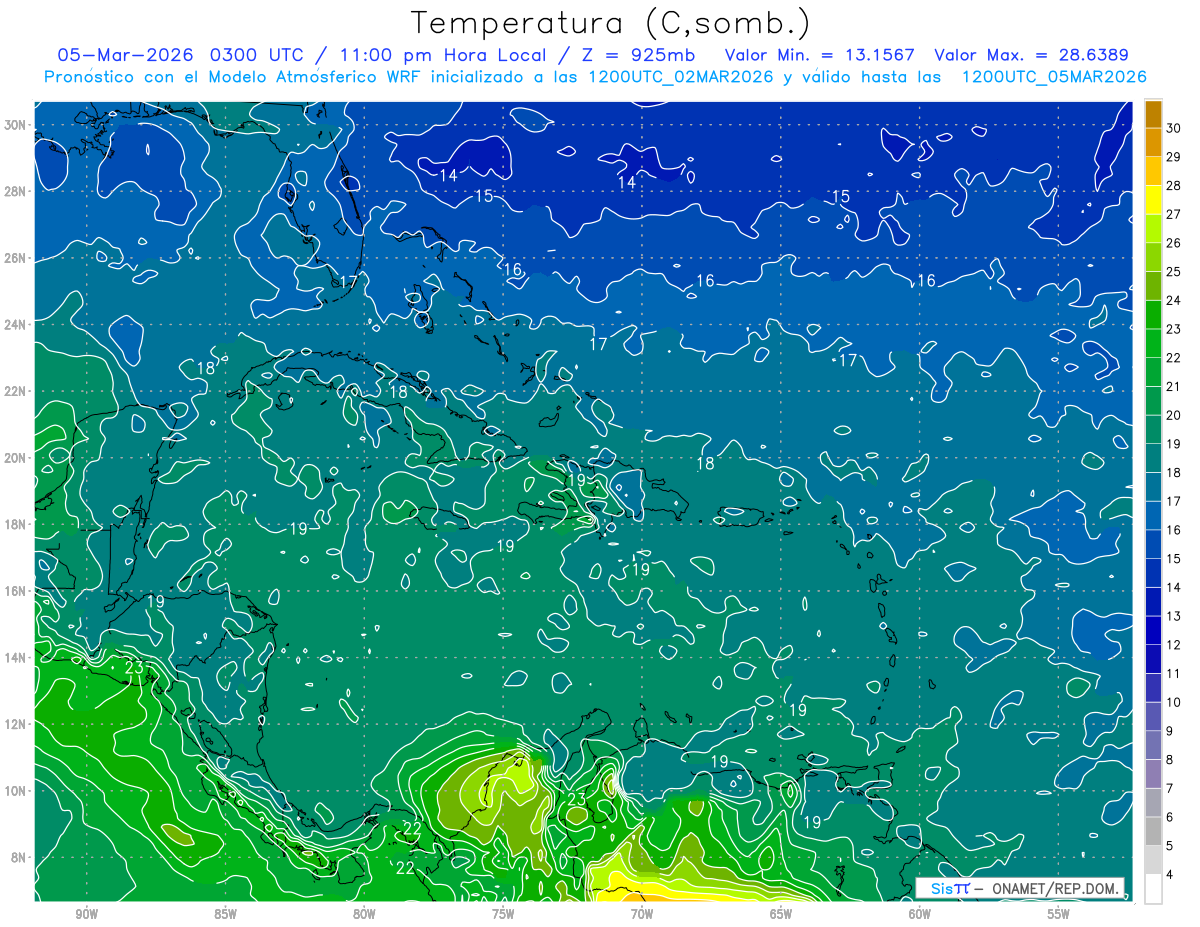Click the longitude label "90W"
The image size is (1200, 927).
(86, 914)
